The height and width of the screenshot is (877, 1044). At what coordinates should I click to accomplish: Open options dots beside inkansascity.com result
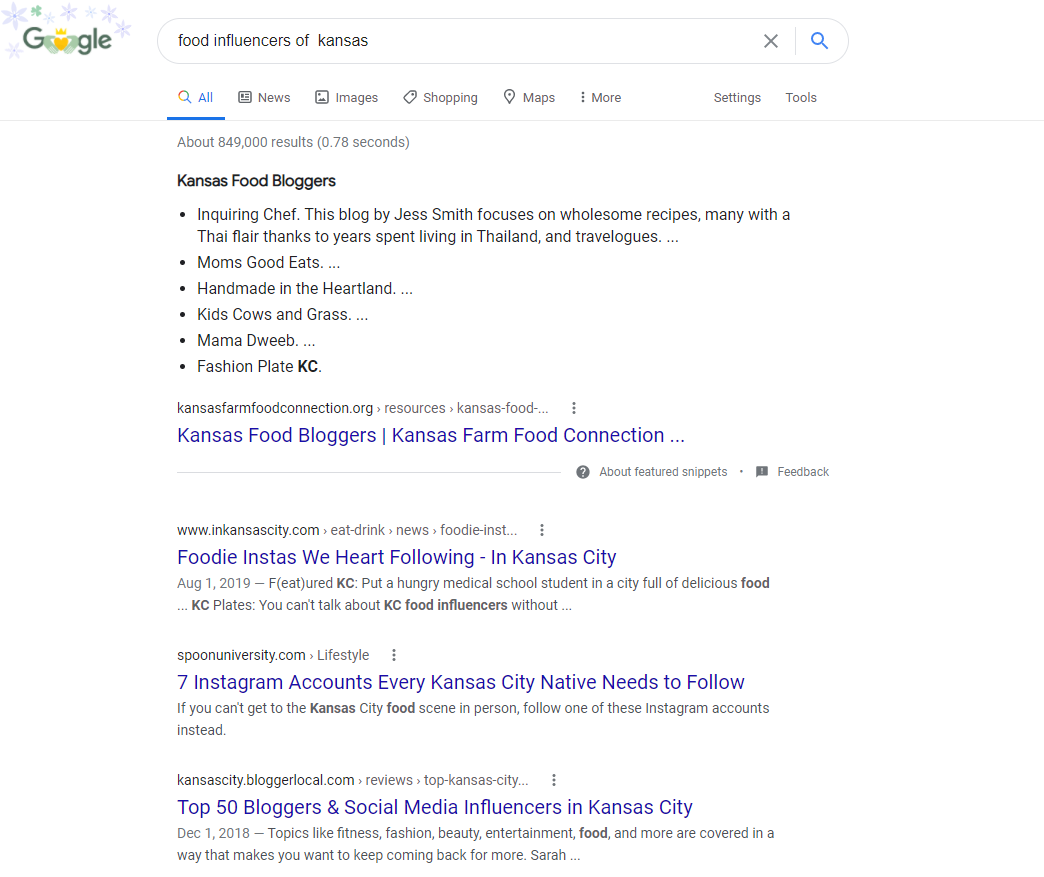click(542, 530)
